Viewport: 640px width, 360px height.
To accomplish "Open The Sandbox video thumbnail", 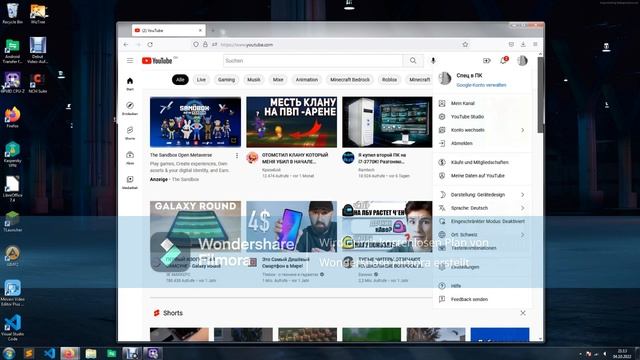I will point(195,122).
